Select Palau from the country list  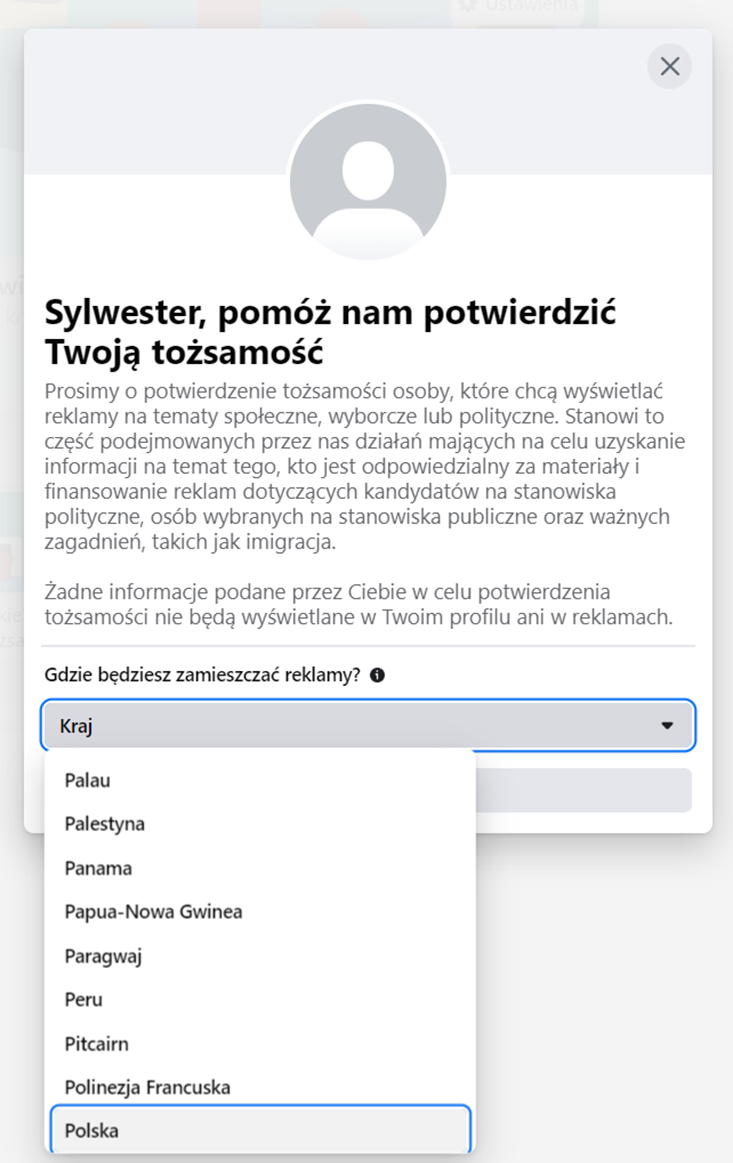pyautogui.click(x=87, y=780)
